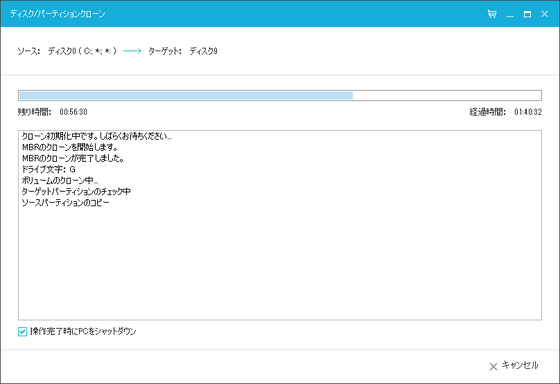Minimize the disk clone window
This screenshot has height=384, width=560.
[x=510, y=14]
